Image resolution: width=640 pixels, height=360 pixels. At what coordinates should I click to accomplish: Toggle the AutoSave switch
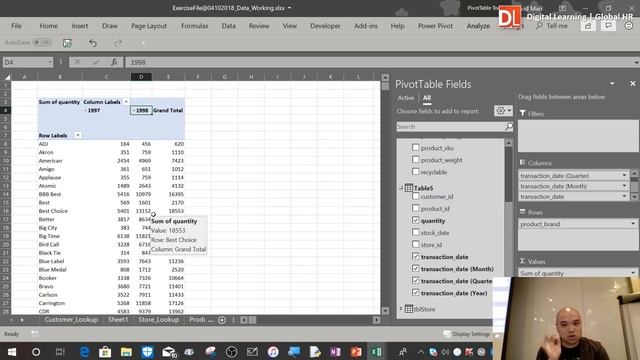pos(42,42)
